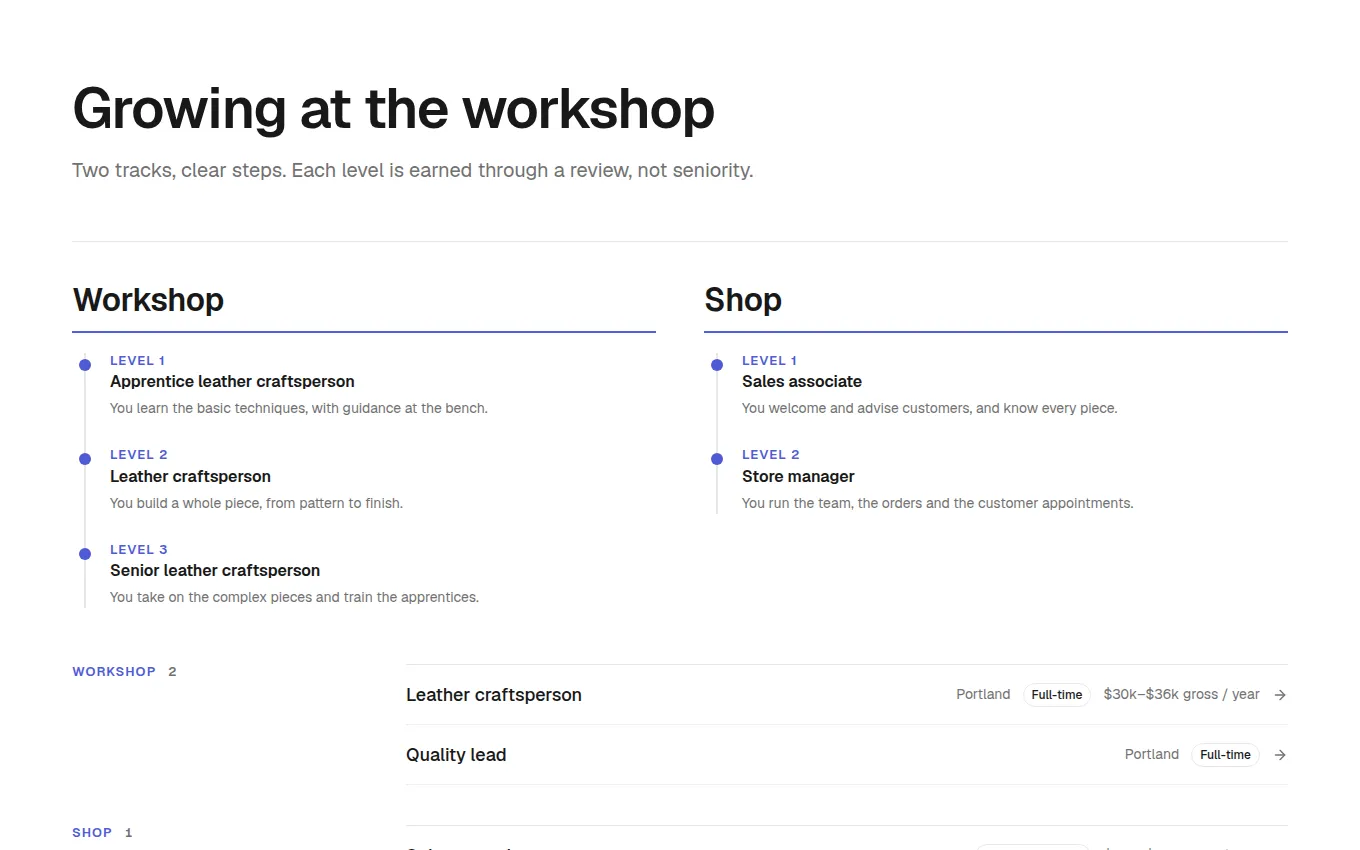Screen dimensions: 1360x850
Task: Click the arrow icon on Quality lead row
Action: (x=1280, y=755)
